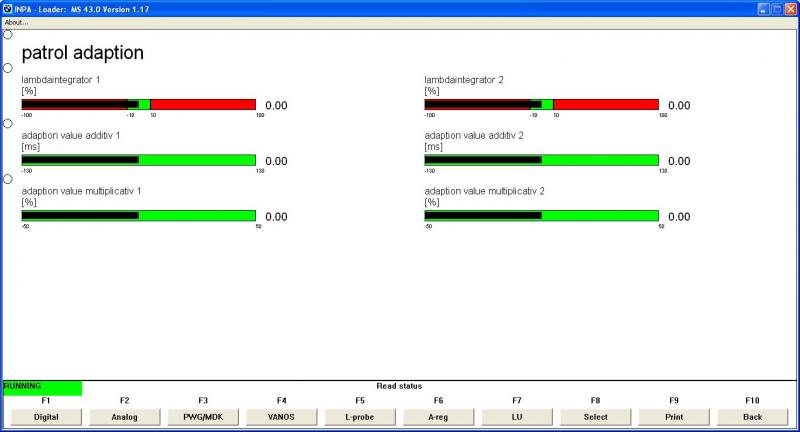
Task: Click the INPA icon in title bar
Action: [9, 8]
